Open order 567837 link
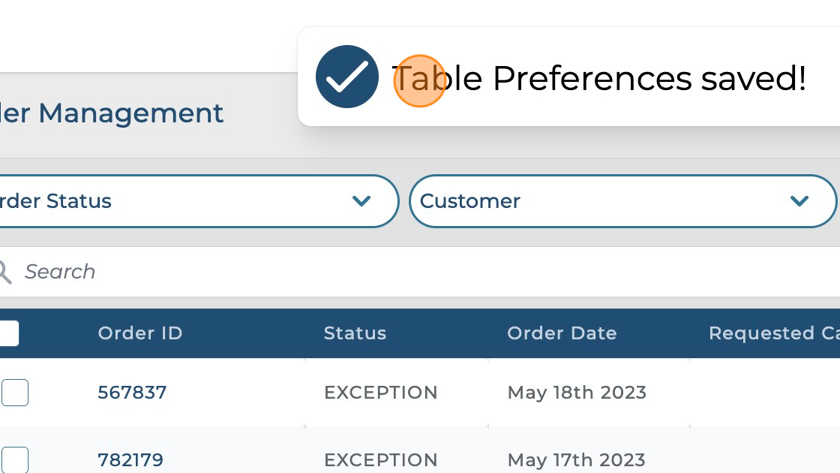The image size is (840, 473). pyautogui.click(x=132, y=392)
